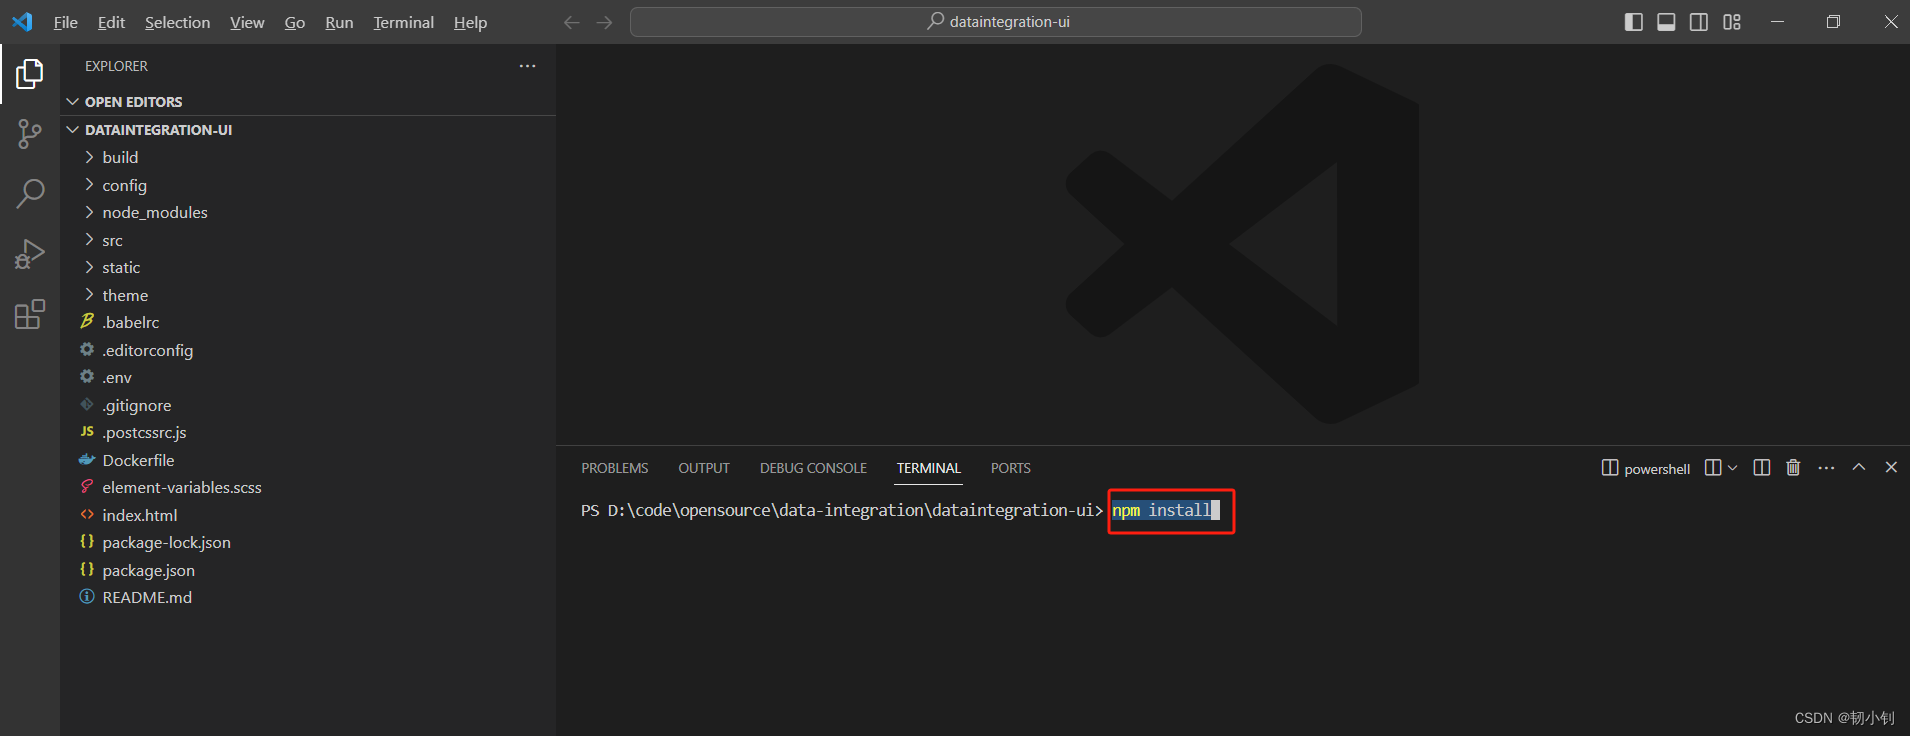Open the Terminal menu
This screenshot has width=1910, height=736.
click(x=403, y=22)
